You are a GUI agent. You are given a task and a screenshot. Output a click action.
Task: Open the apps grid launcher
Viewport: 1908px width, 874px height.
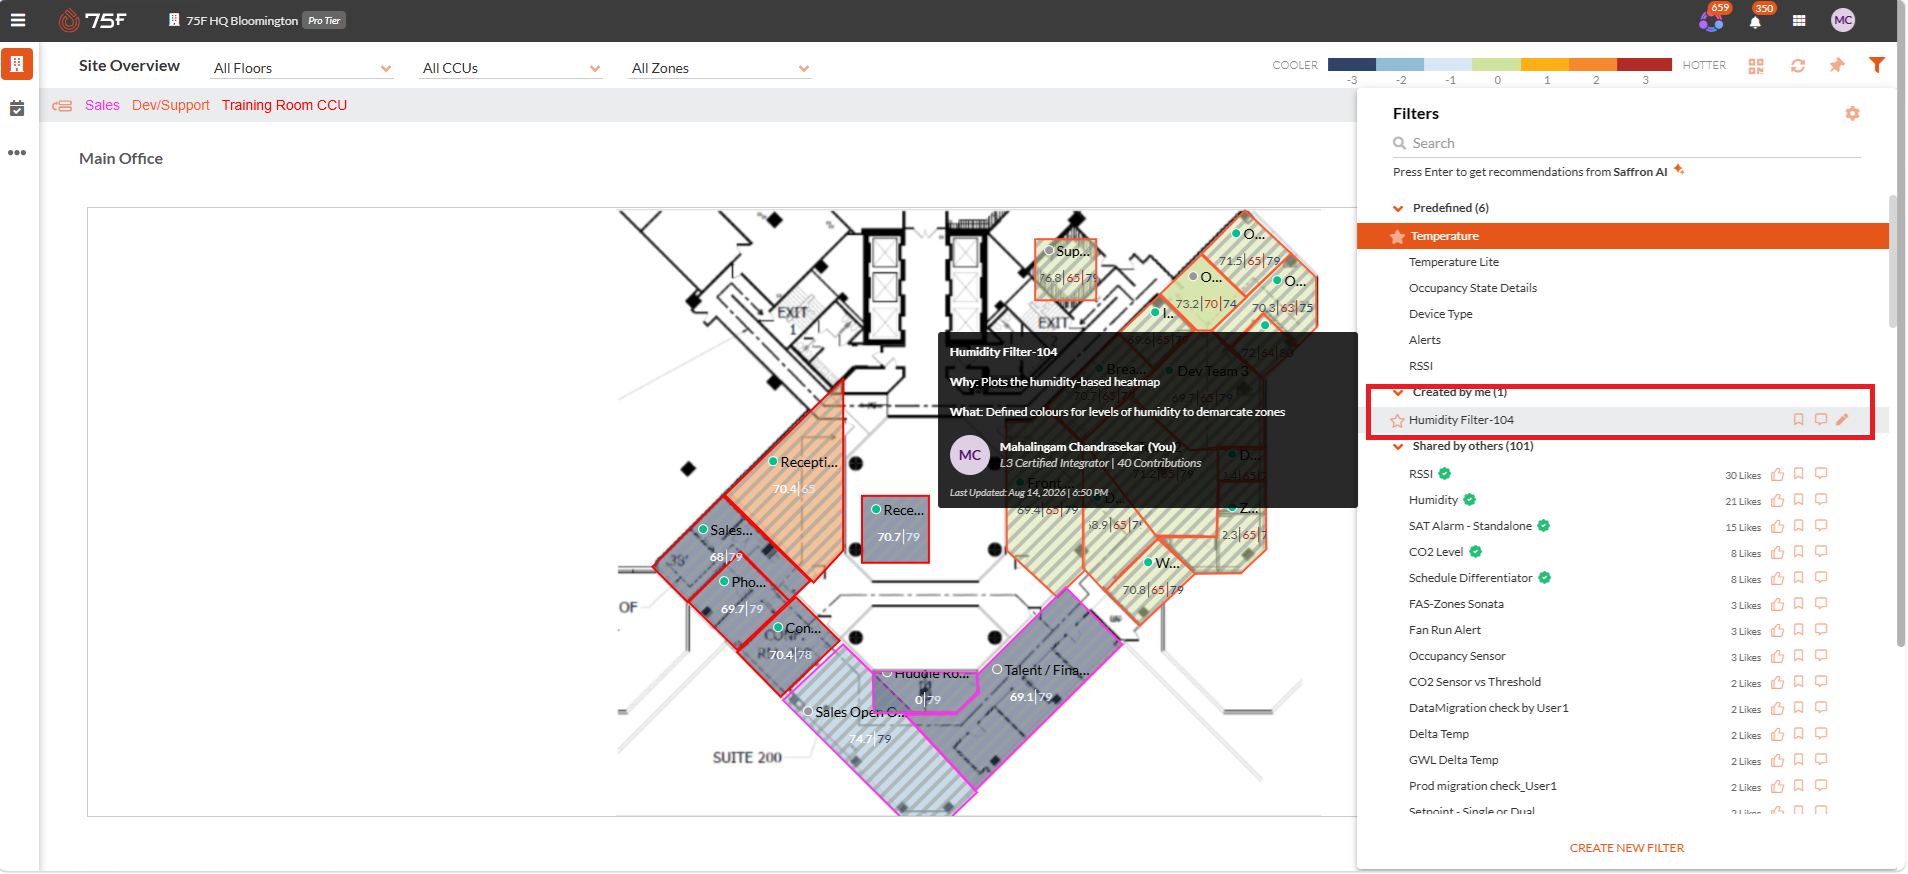click(1799, 20)
